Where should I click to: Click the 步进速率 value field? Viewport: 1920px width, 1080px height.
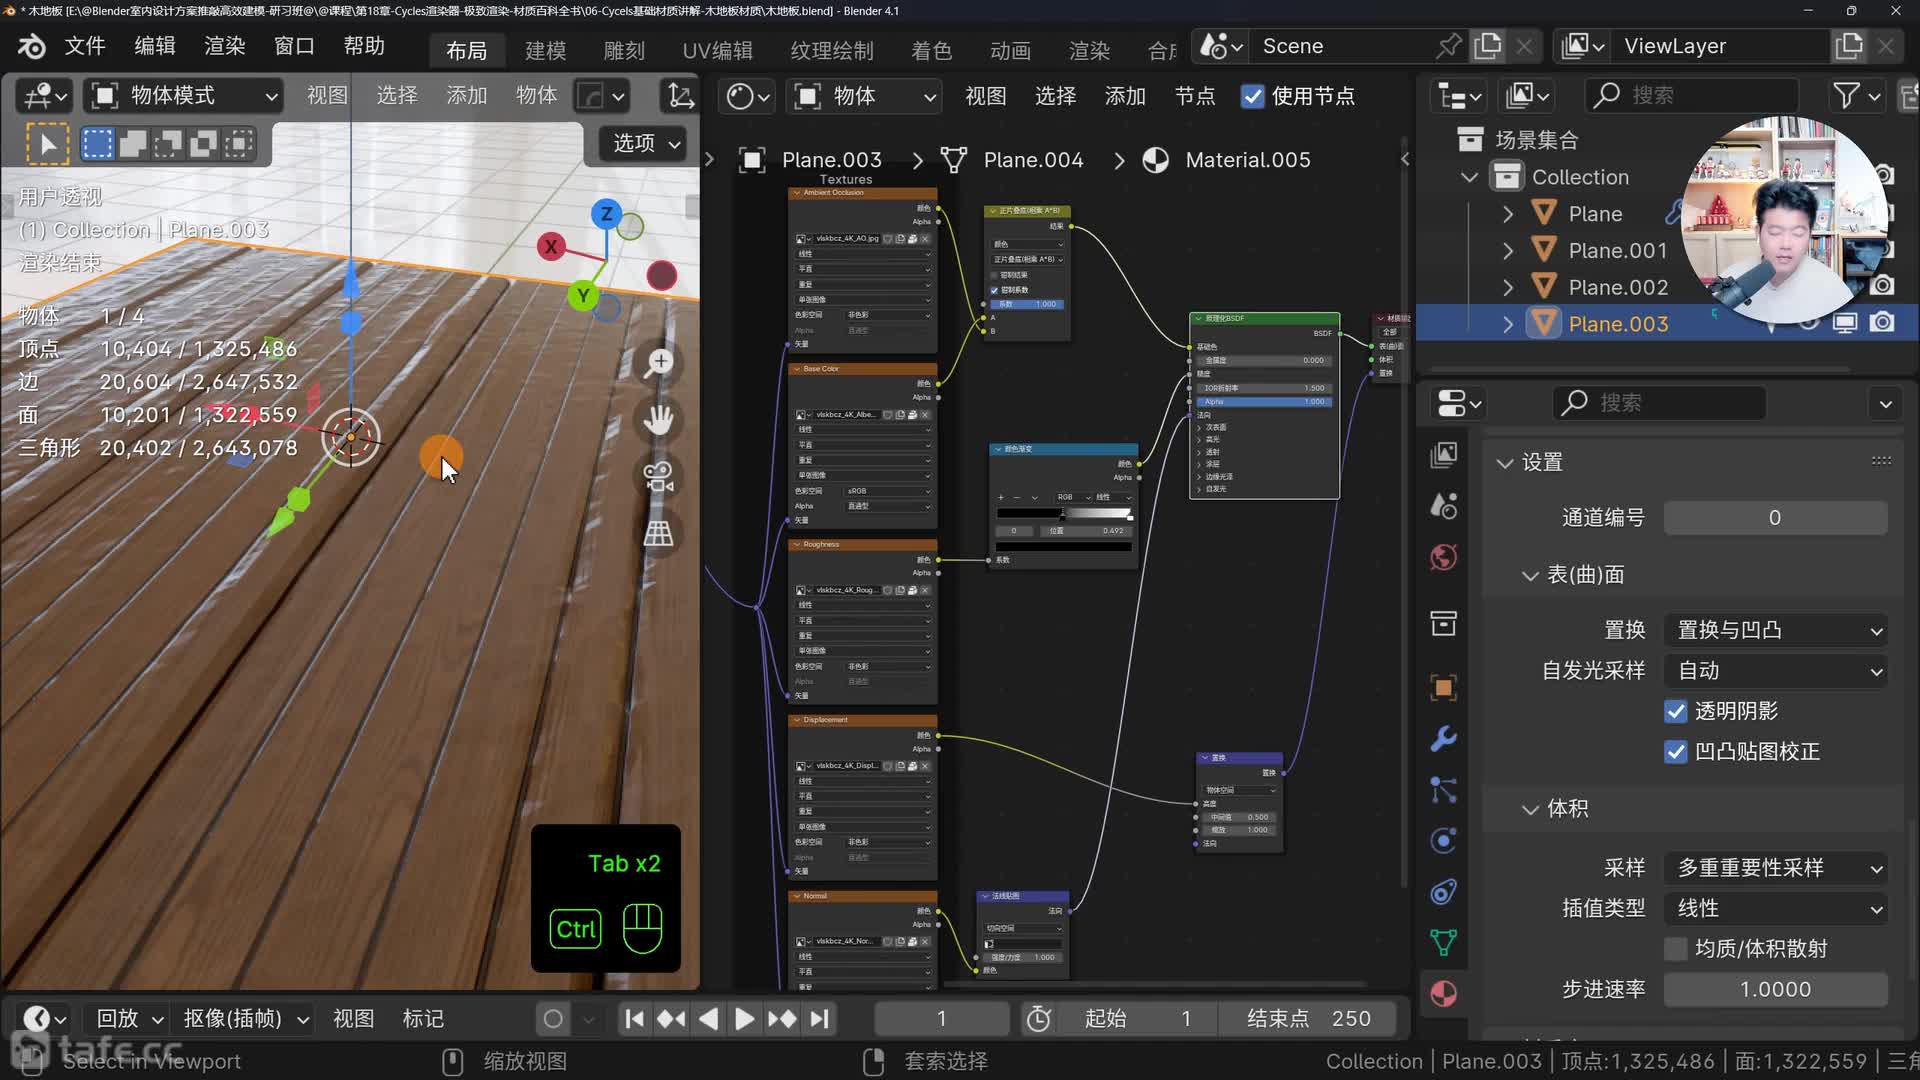(x=1775, y=989)
